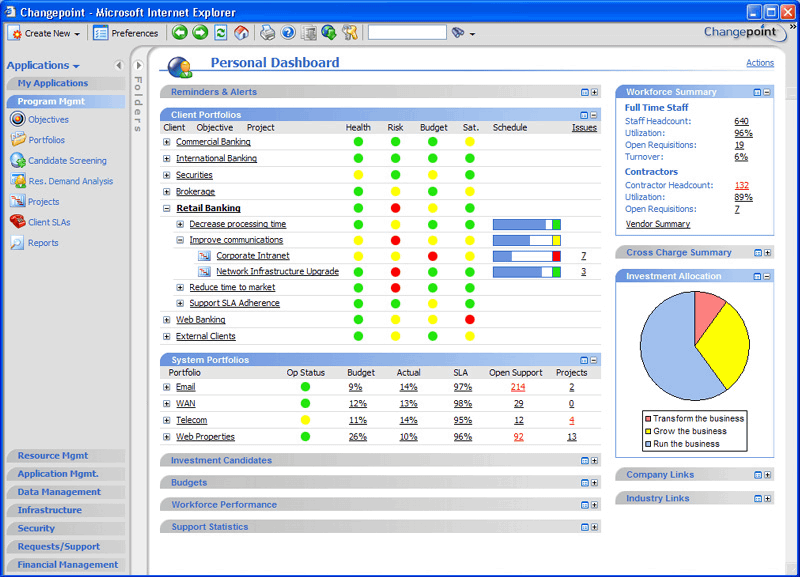Click the Home house icon in the toolbar
This screenshot has width=800, height=577.
[x=241, y=33]
